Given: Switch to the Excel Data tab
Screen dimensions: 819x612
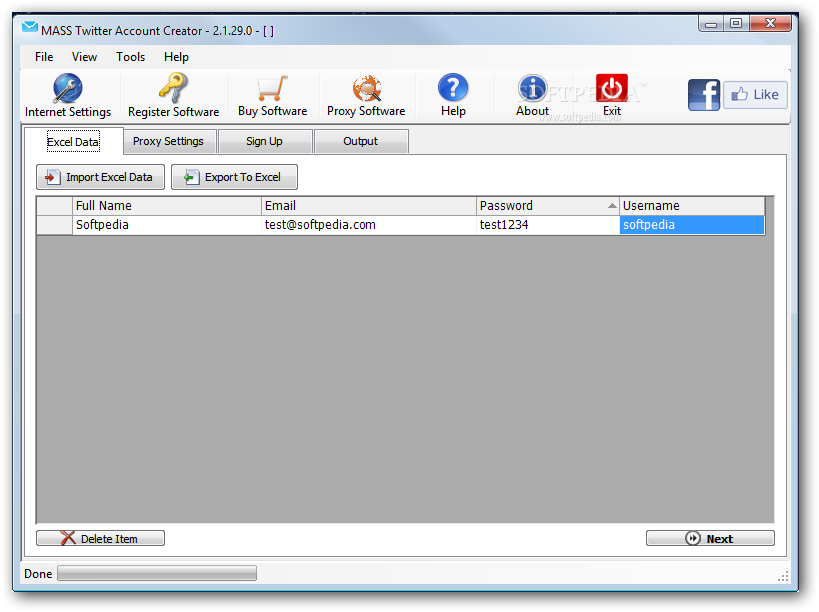Looking at the screenshot, I should coord(73,142).
